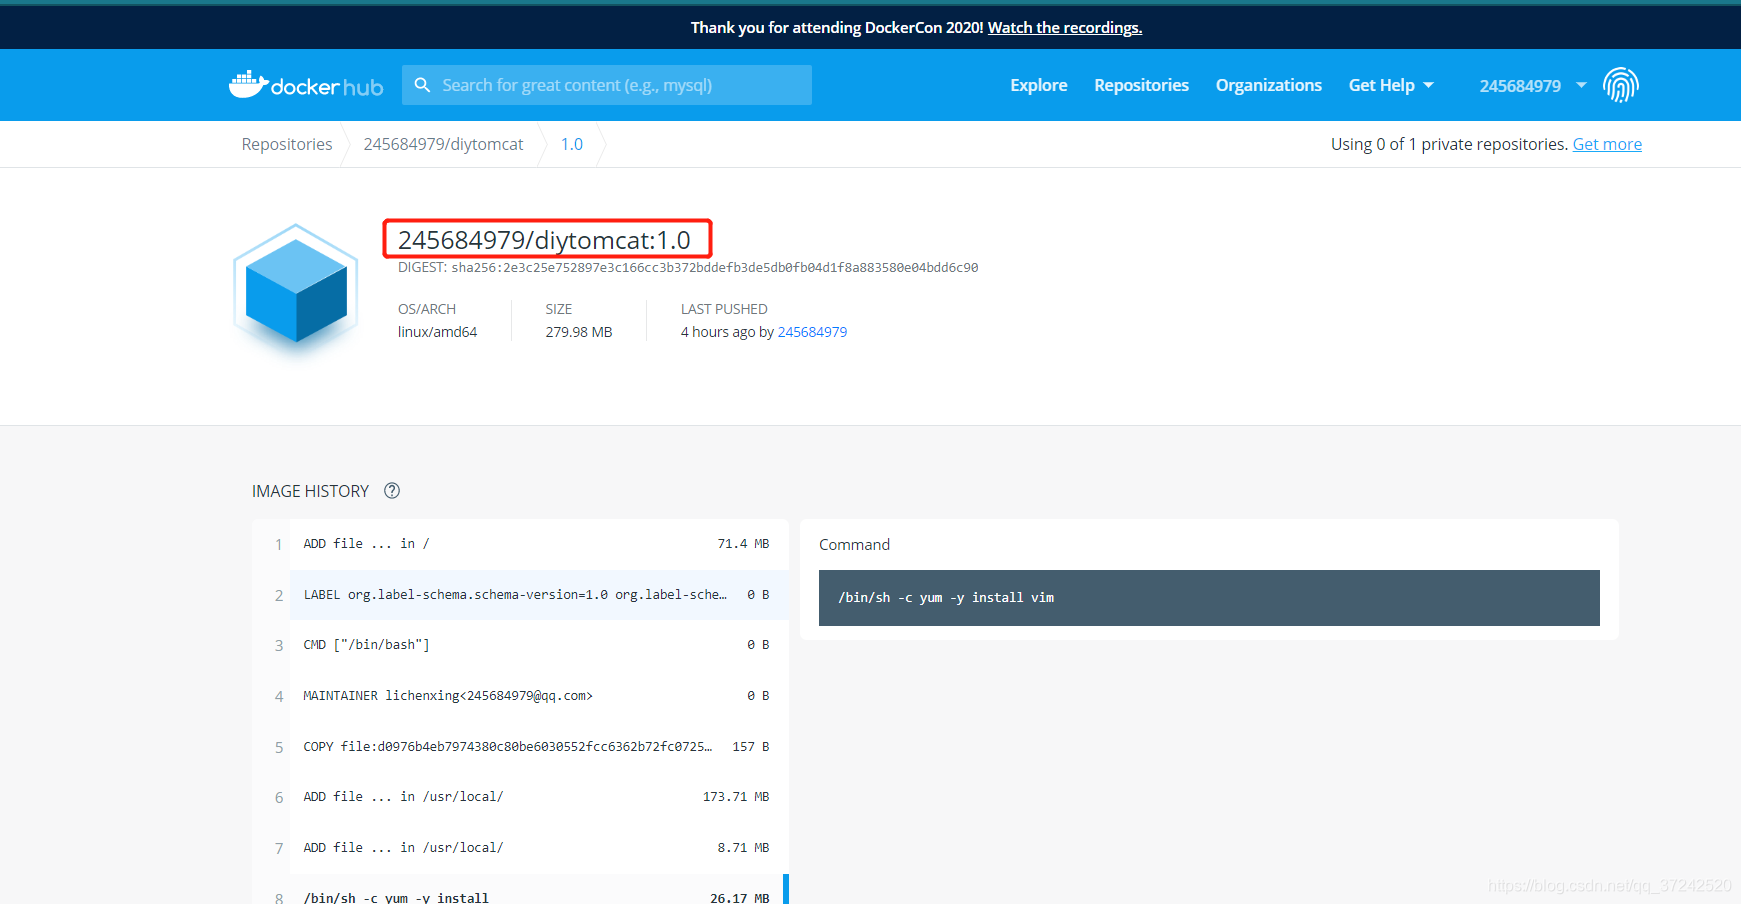
Task: Click the 245684979/diytomcat:1.0 image title
Action: tap(544, 240)
